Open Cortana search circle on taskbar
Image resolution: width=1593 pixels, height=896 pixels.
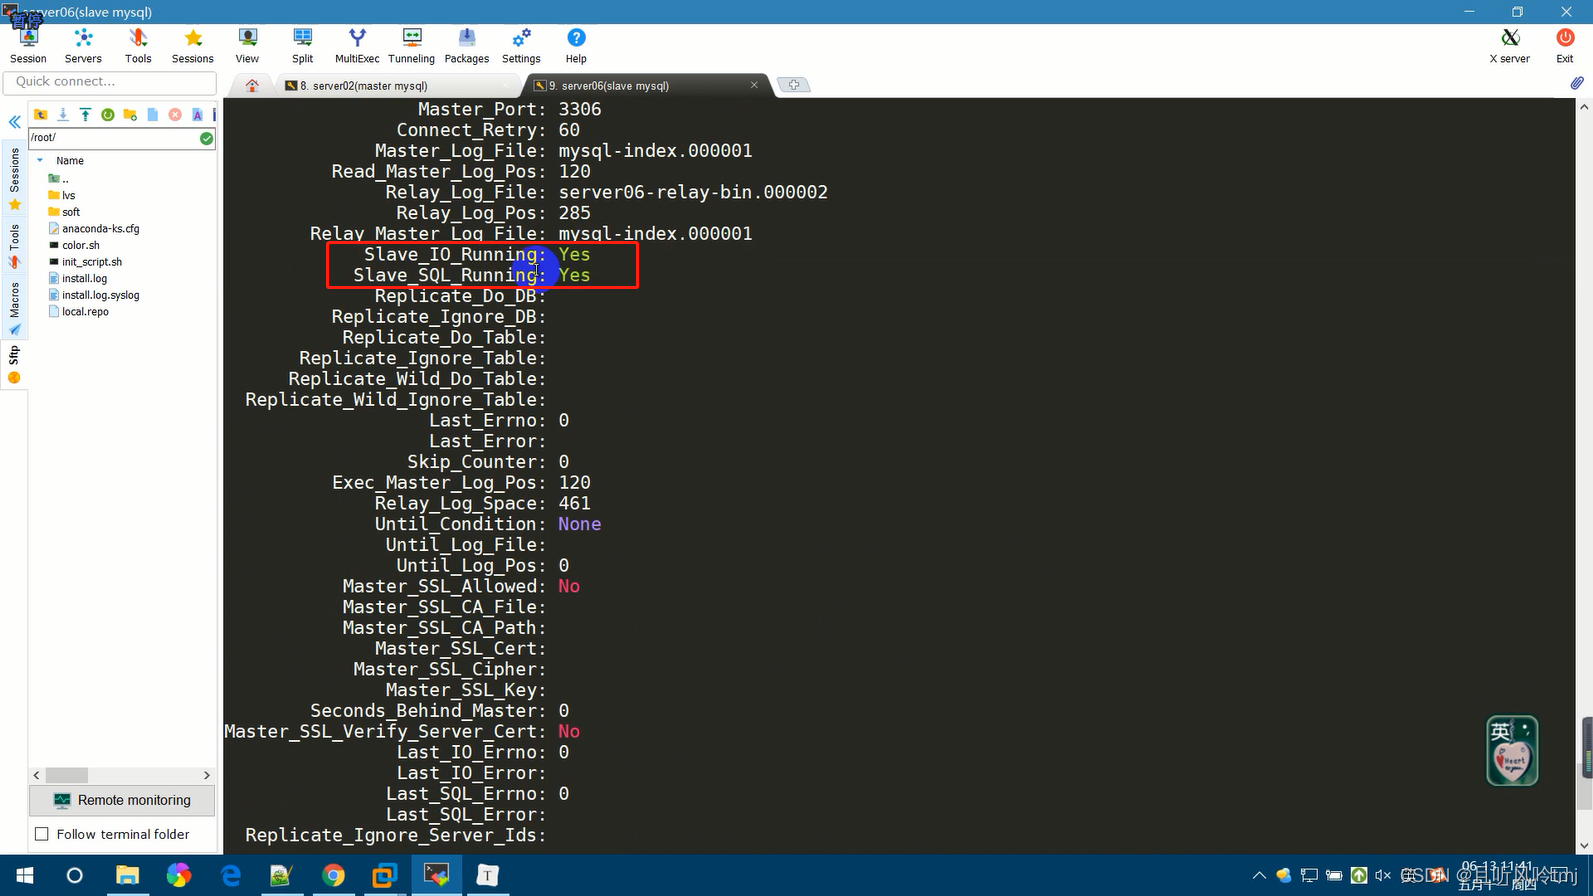point(75,875)
